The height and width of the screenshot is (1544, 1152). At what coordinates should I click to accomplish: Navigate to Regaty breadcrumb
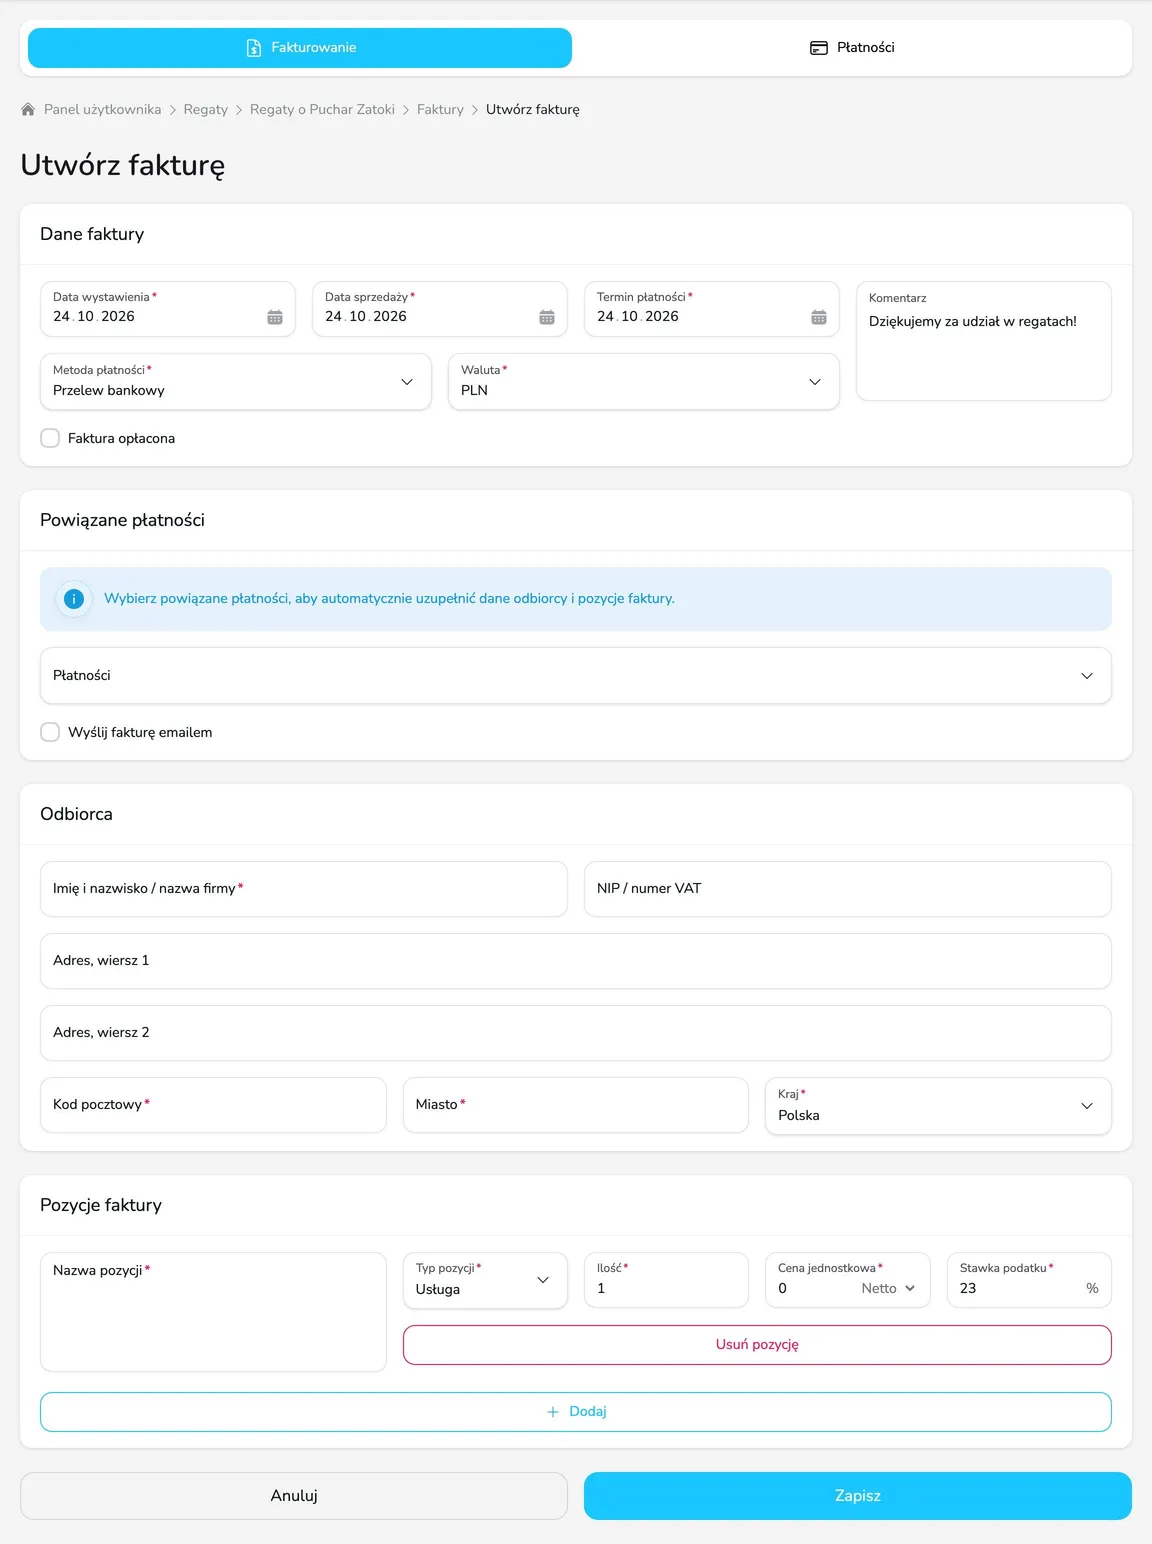(x=206, y=109)
